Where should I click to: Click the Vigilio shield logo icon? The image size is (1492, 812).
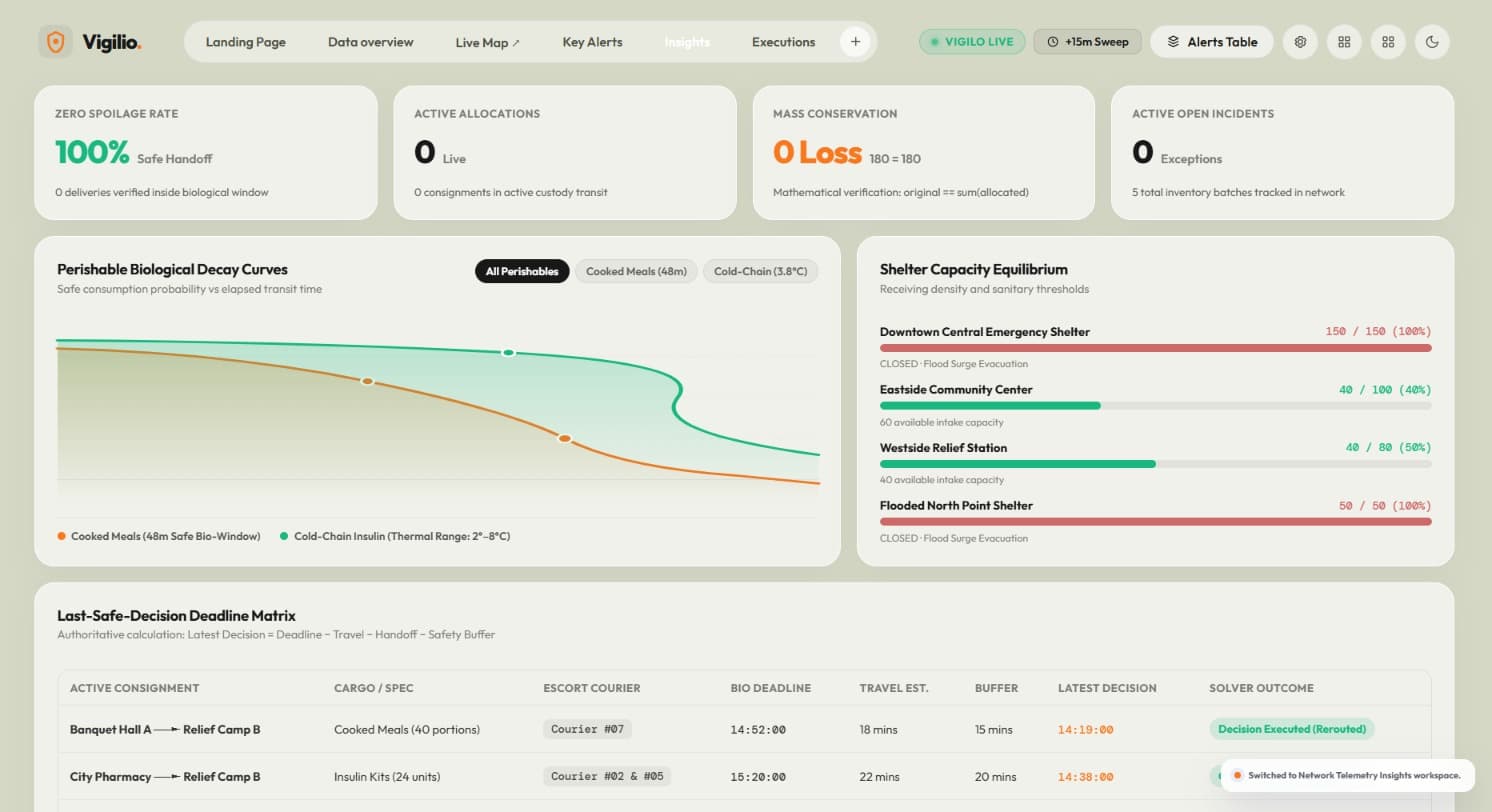56,42
